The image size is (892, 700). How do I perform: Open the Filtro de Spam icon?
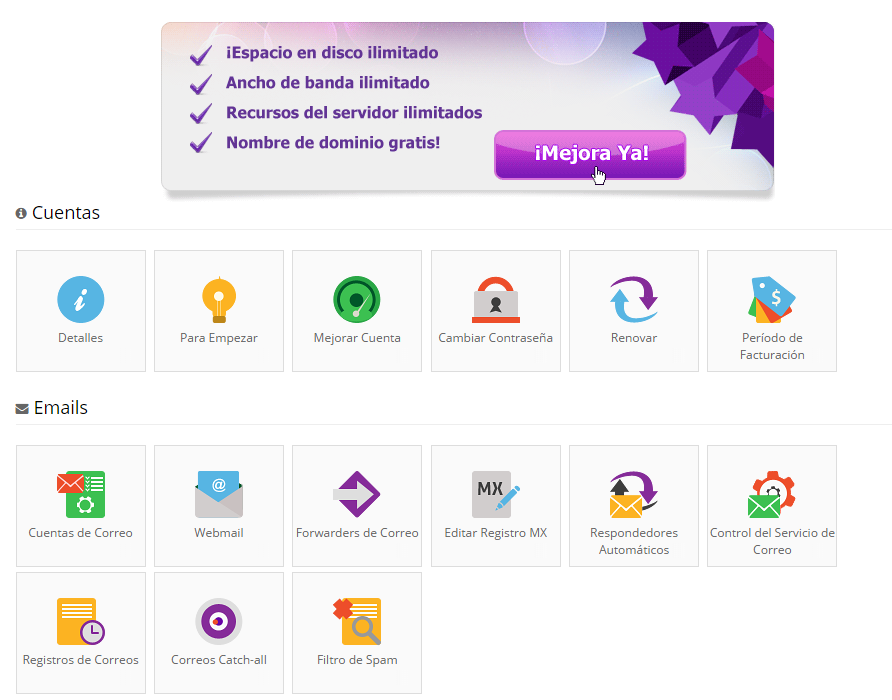pos(357,621)
